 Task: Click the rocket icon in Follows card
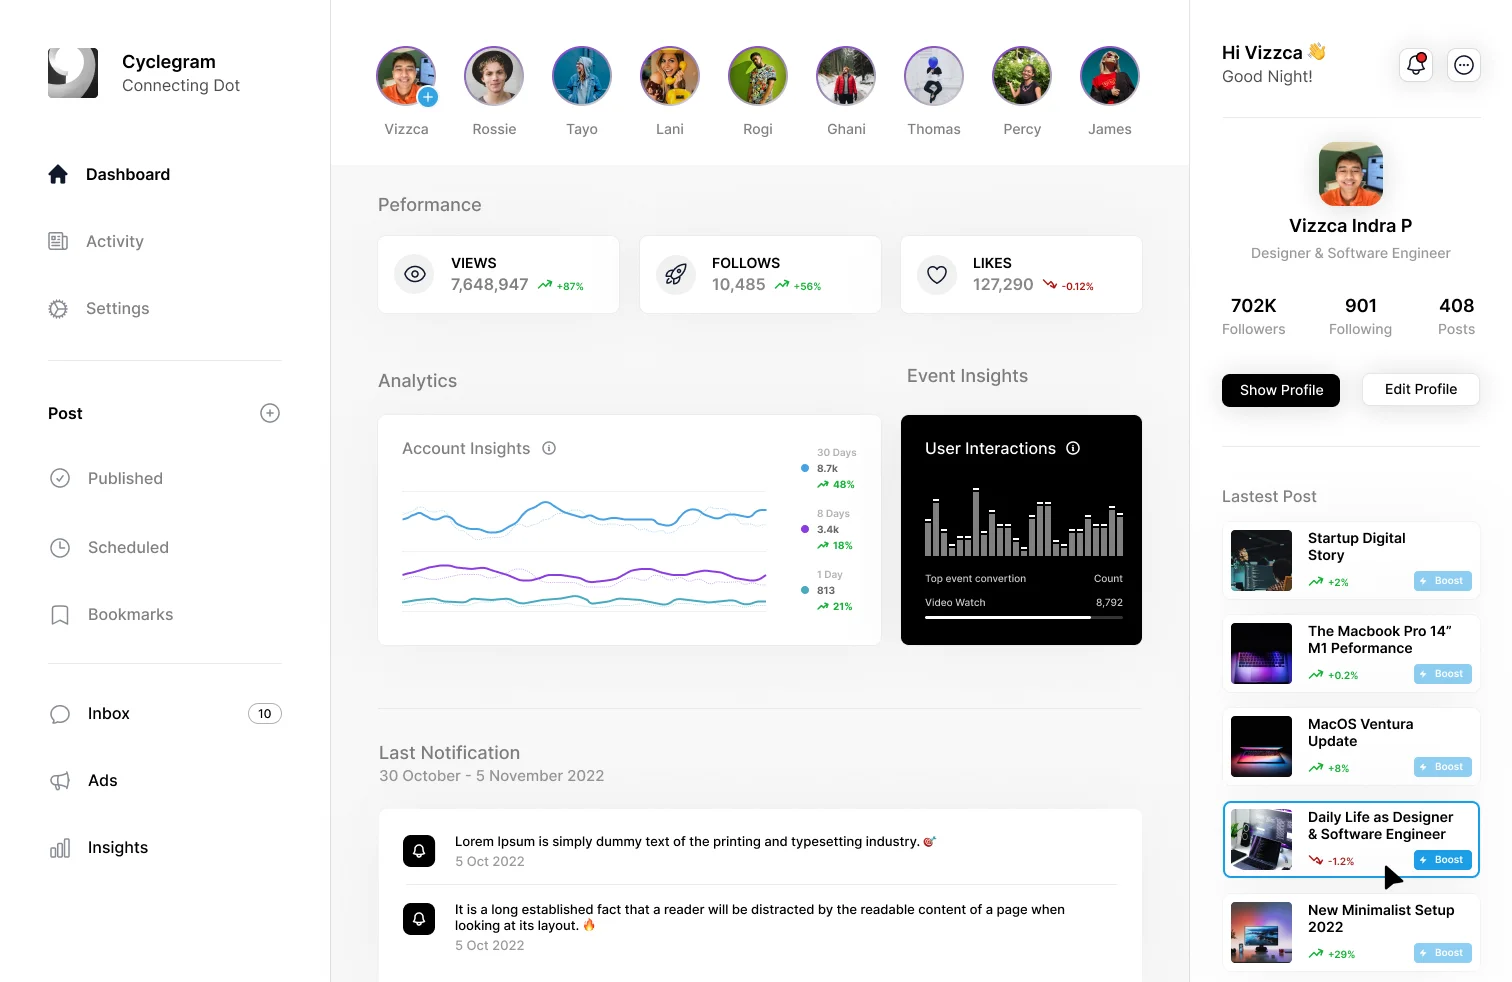click(676, 274)
